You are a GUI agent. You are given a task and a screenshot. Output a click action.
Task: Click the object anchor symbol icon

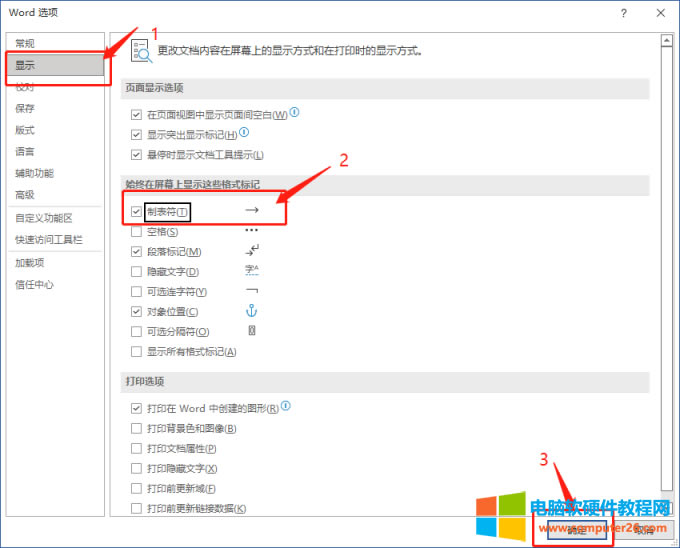tap(252, 310)
